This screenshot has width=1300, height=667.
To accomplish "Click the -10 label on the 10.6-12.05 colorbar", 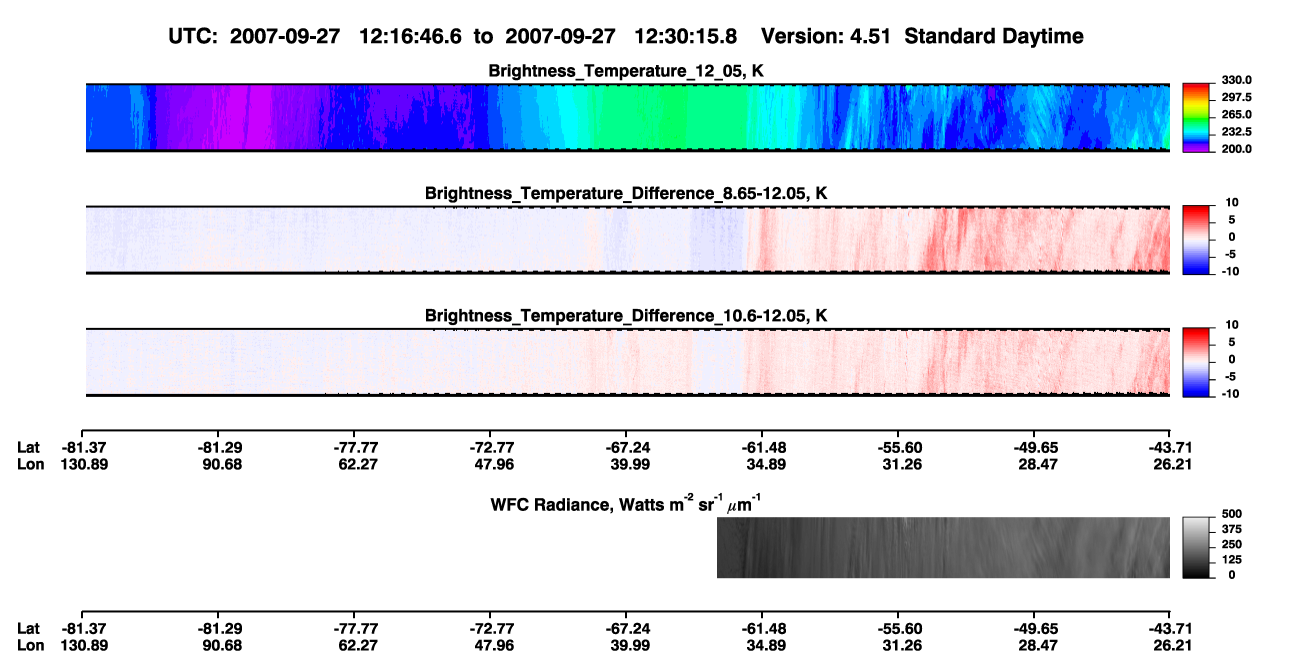I will [x=1229, y=393].
